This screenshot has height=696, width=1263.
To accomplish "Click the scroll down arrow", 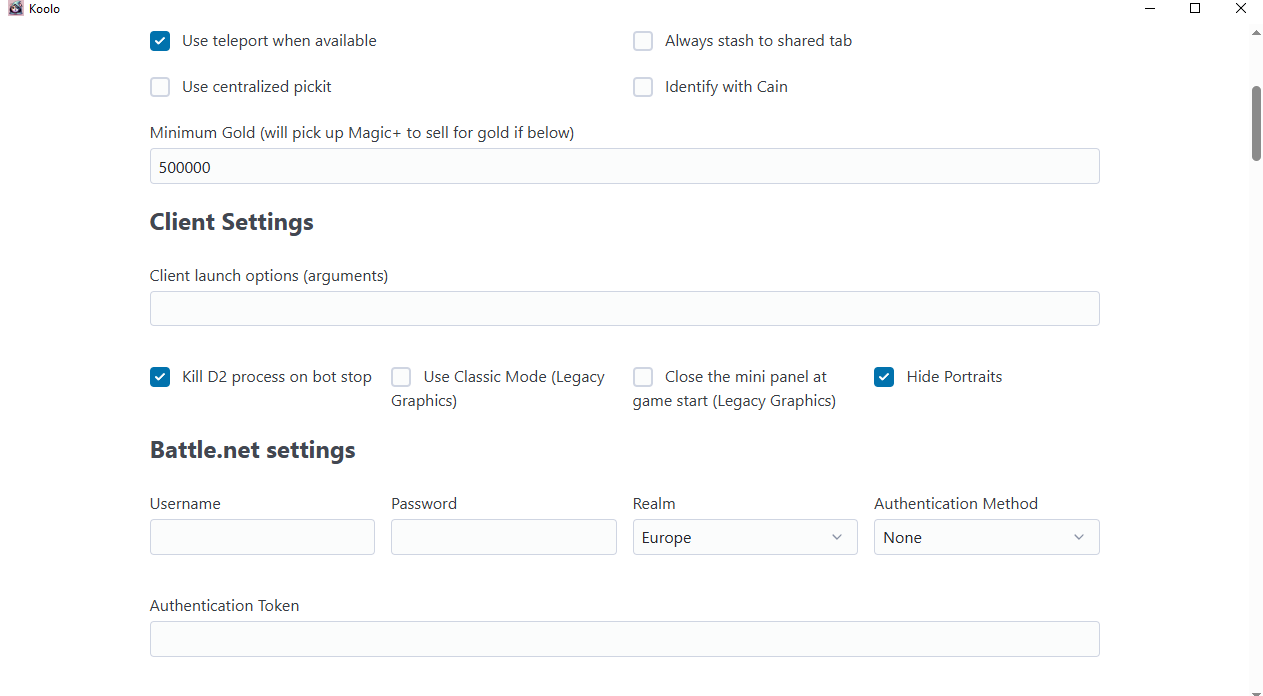I will pos(1256,689).
